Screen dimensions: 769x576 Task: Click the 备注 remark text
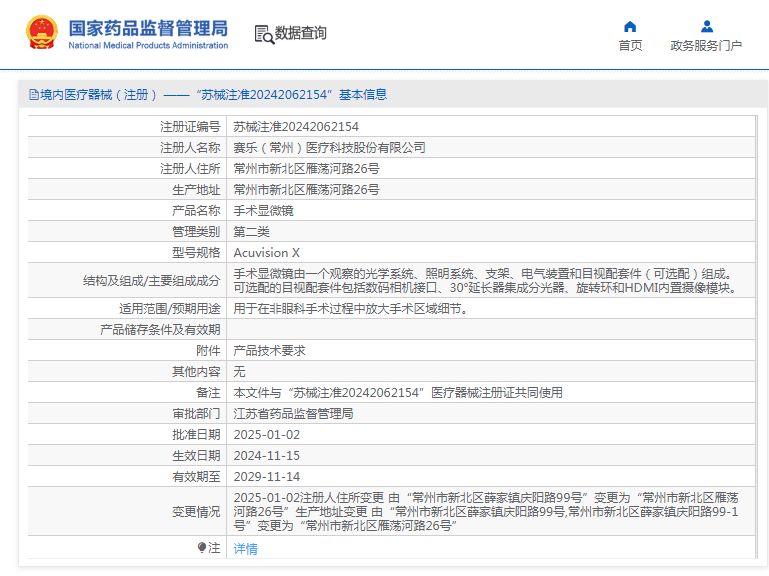(398, 393)
